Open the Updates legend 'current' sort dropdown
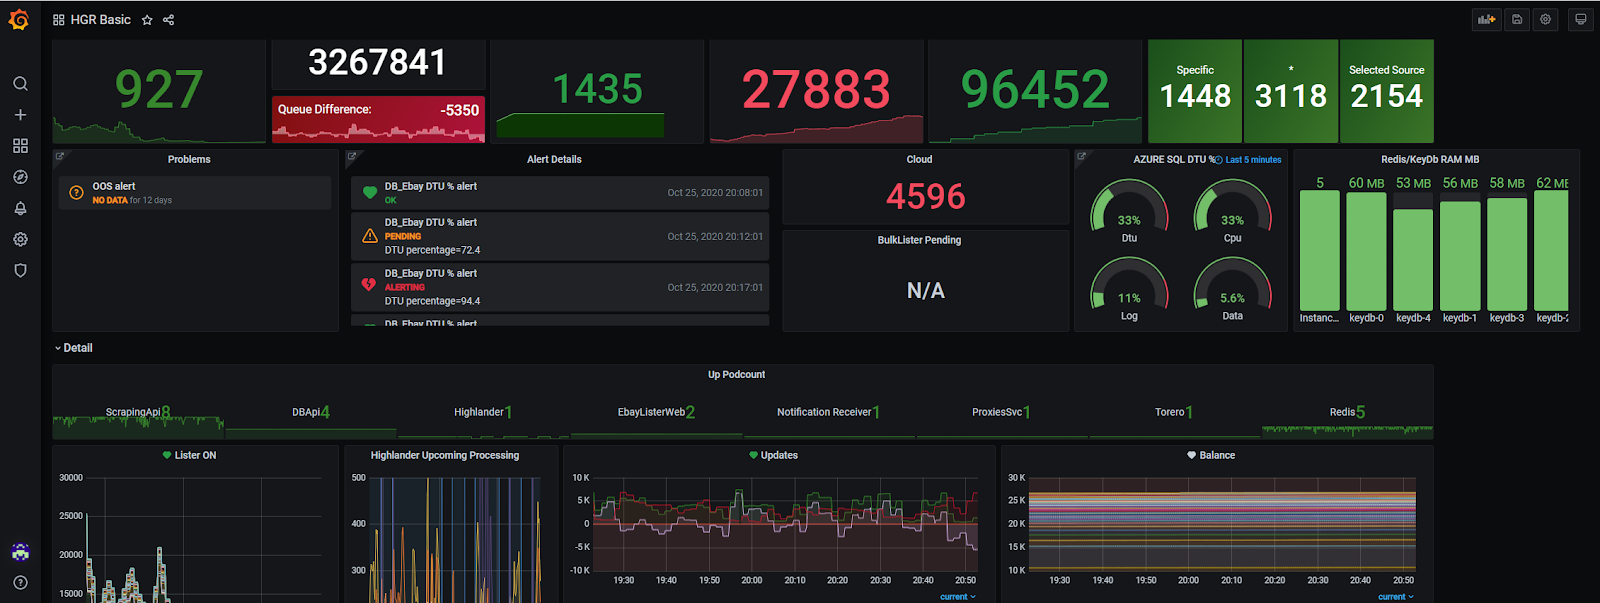This screenshot has width=1600, height=603. 958,597
